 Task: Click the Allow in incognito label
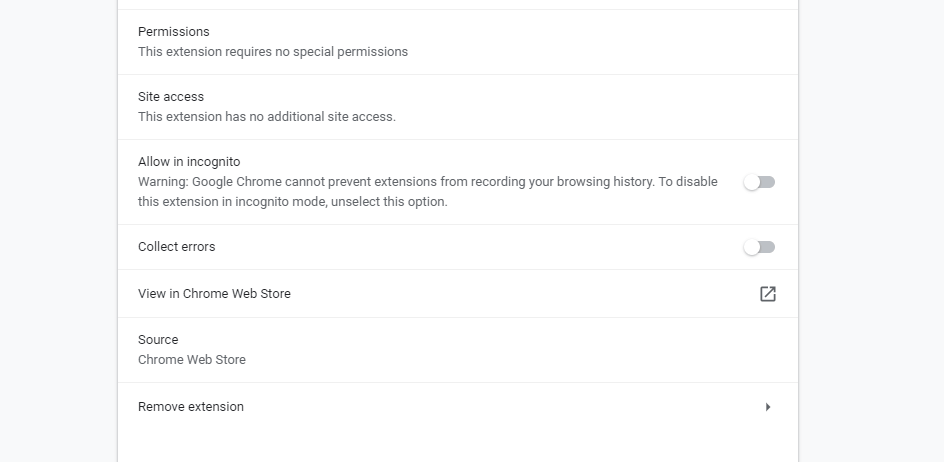pos(189,162)
